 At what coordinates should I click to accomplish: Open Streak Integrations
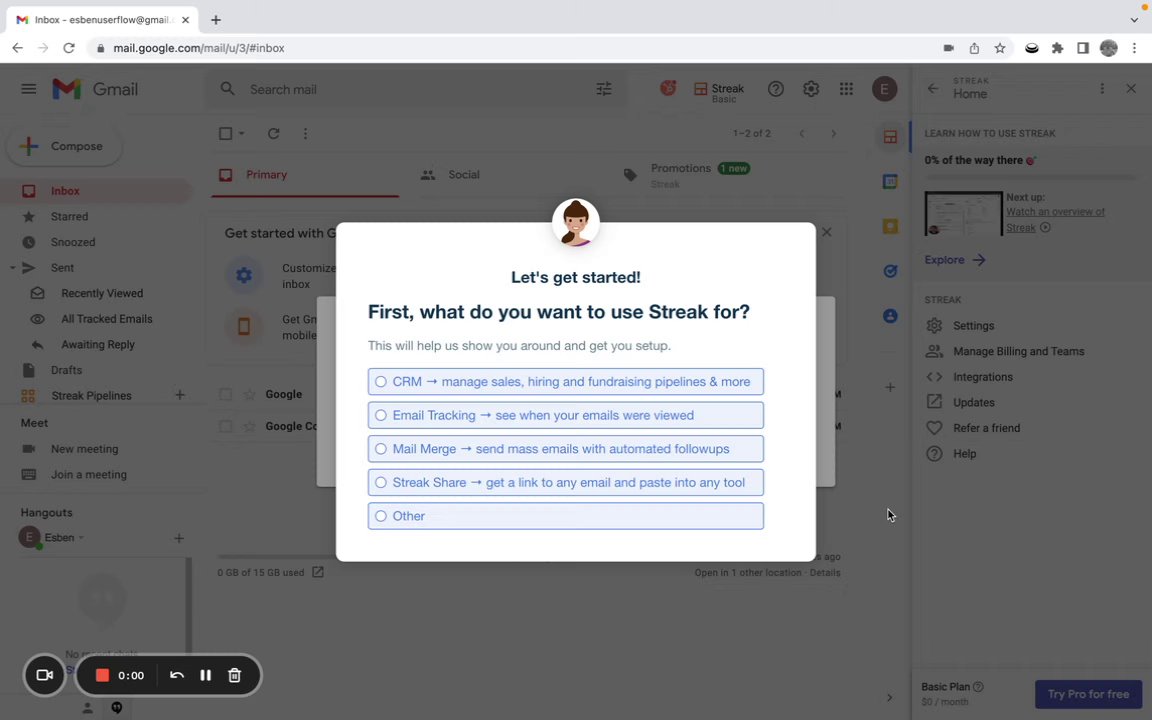(x=982, y=377)
